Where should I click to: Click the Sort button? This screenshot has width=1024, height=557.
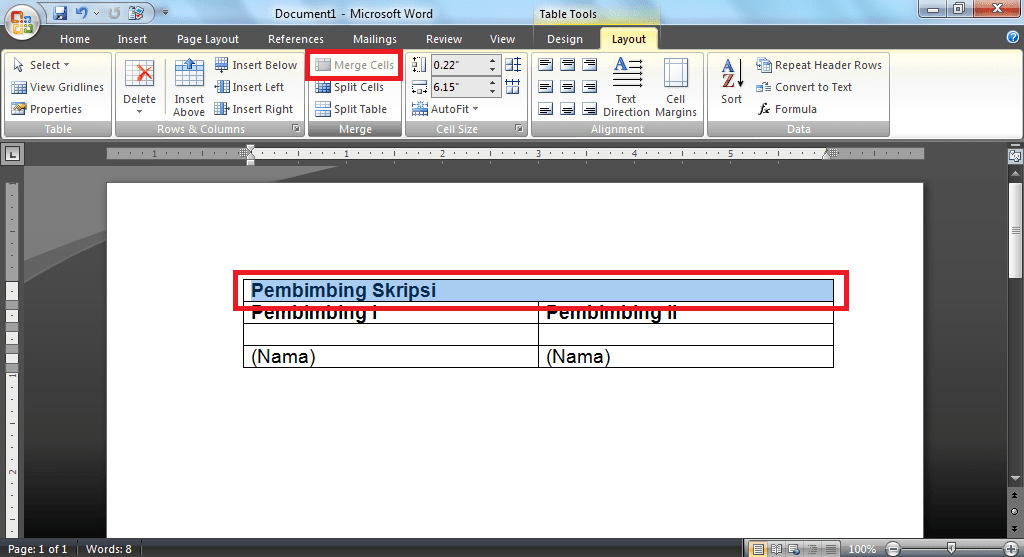pyautogui.click(x=731, y=82)
